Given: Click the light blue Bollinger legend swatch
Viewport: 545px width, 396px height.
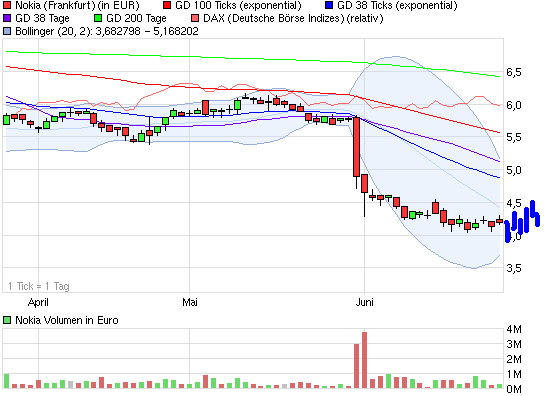Looking at the screenshot, I should pos(7,31).
